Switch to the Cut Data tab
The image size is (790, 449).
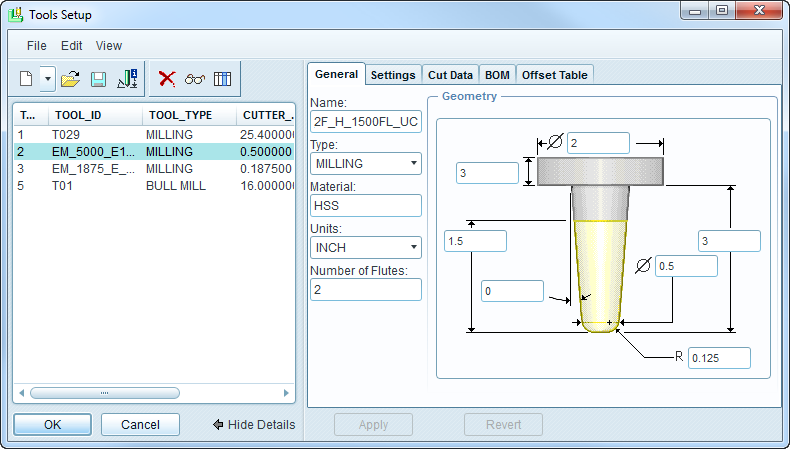[450, 75]
